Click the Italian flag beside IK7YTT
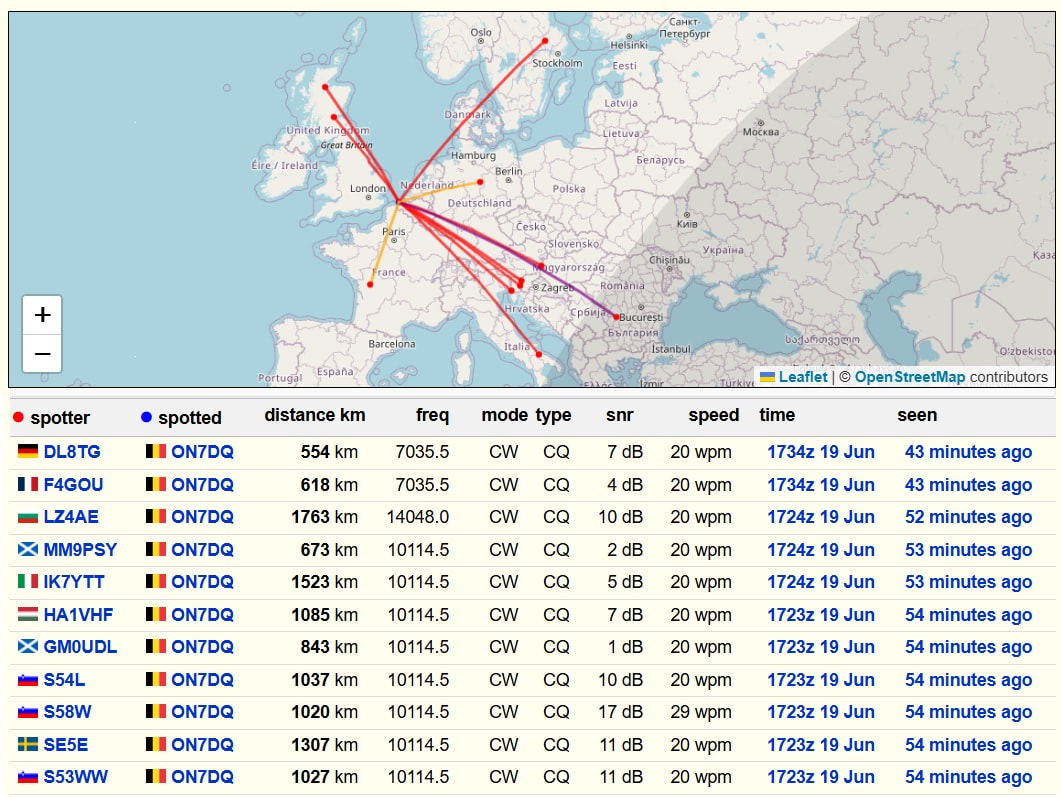This screenshot has height=797, width=1061. (28, 581)
